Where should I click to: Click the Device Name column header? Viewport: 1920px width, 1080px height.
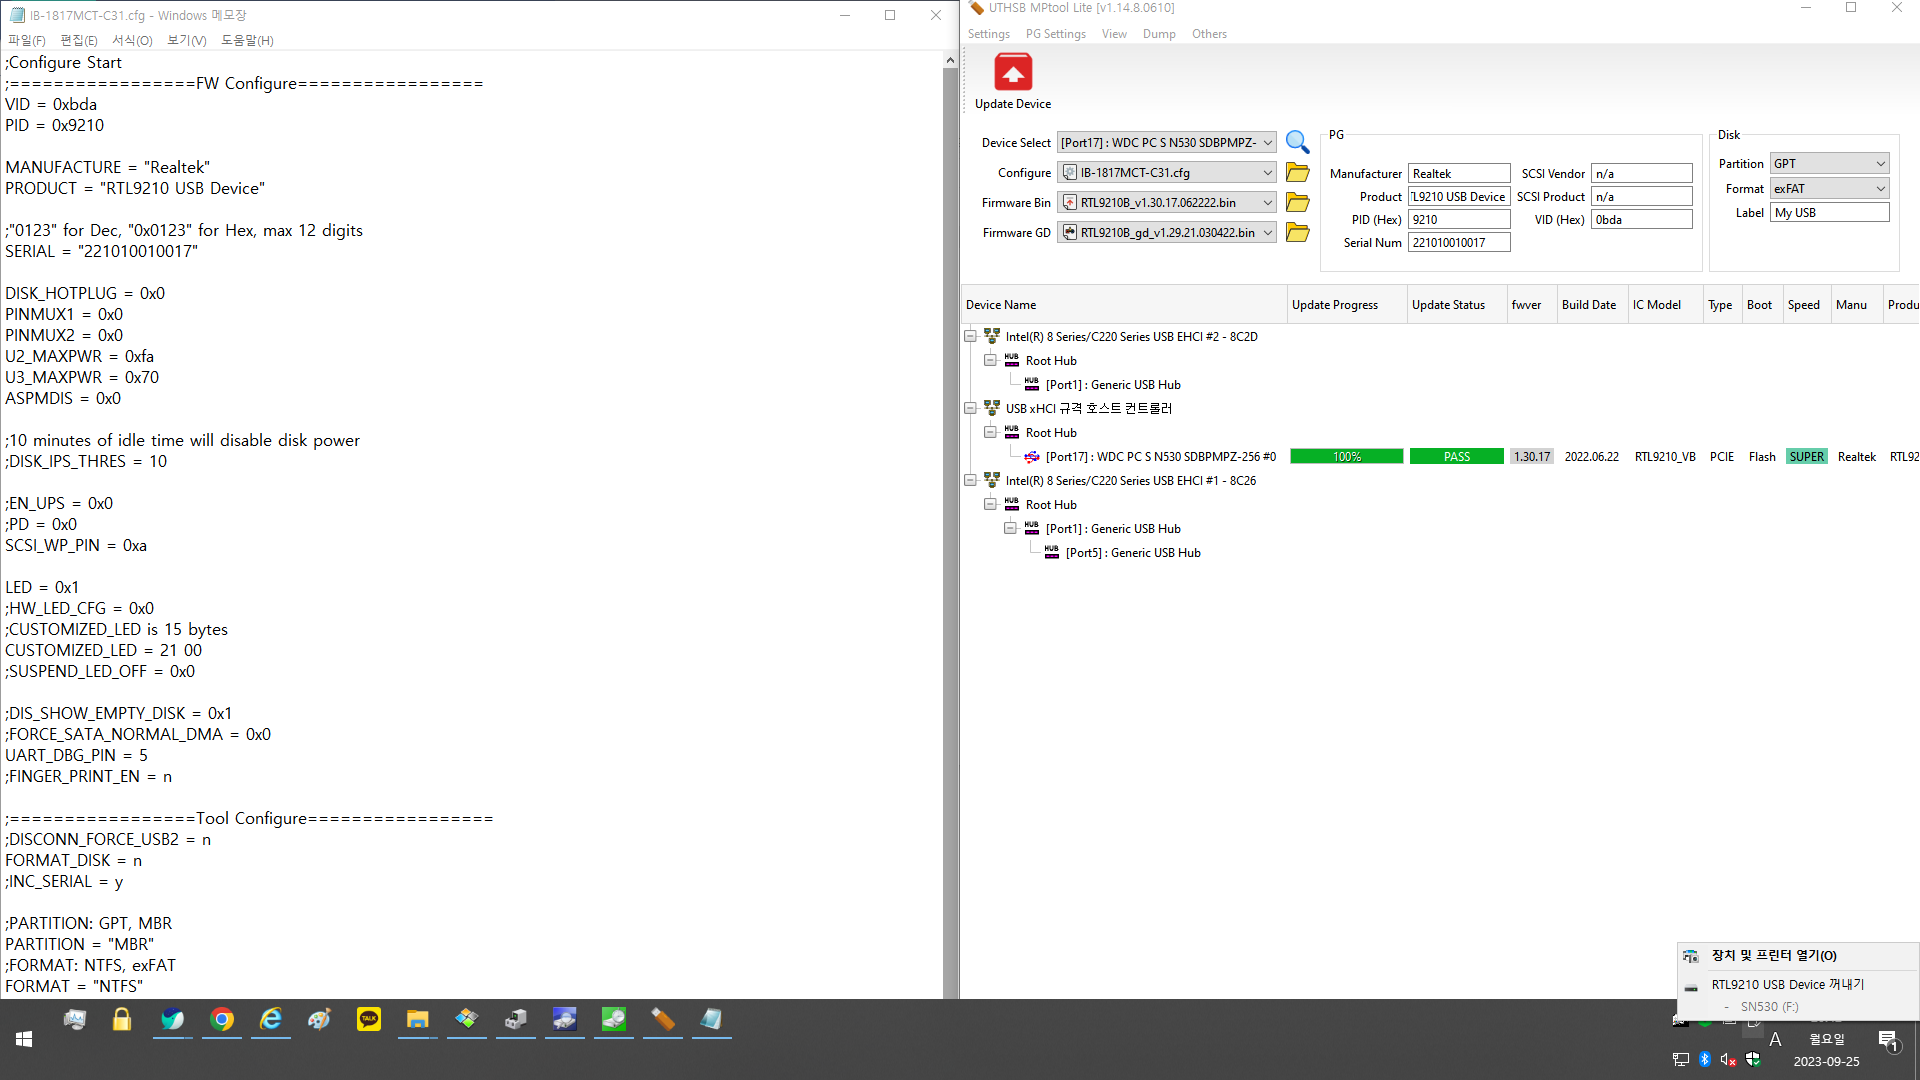1124,305
